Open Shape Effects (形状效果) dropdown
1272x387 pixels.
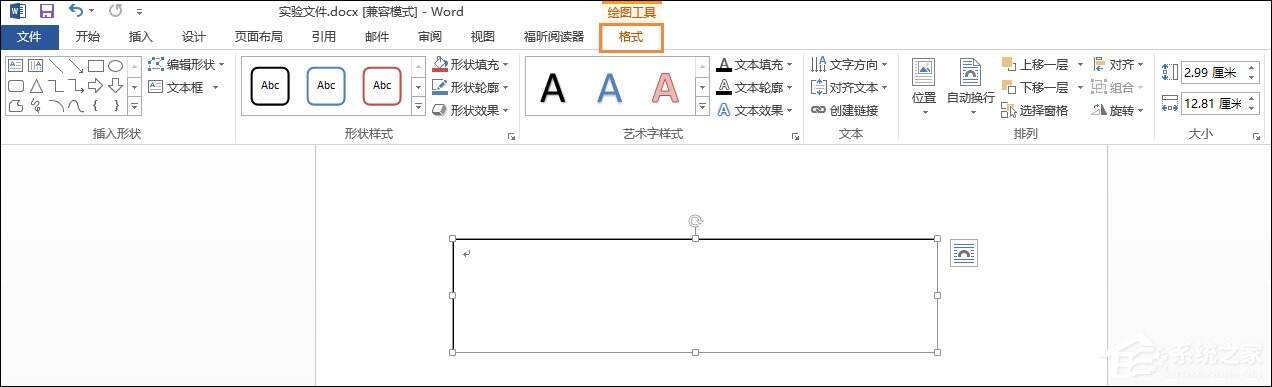[x=471, y=110]
